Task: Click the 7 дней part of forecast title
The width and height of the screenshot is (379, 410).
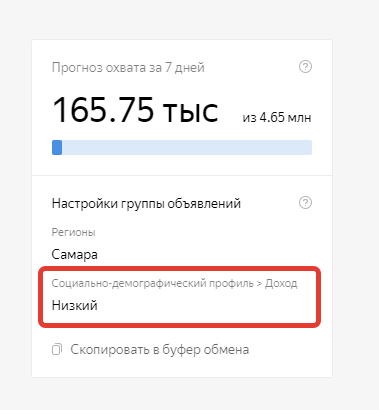Action: coord(185,68)
